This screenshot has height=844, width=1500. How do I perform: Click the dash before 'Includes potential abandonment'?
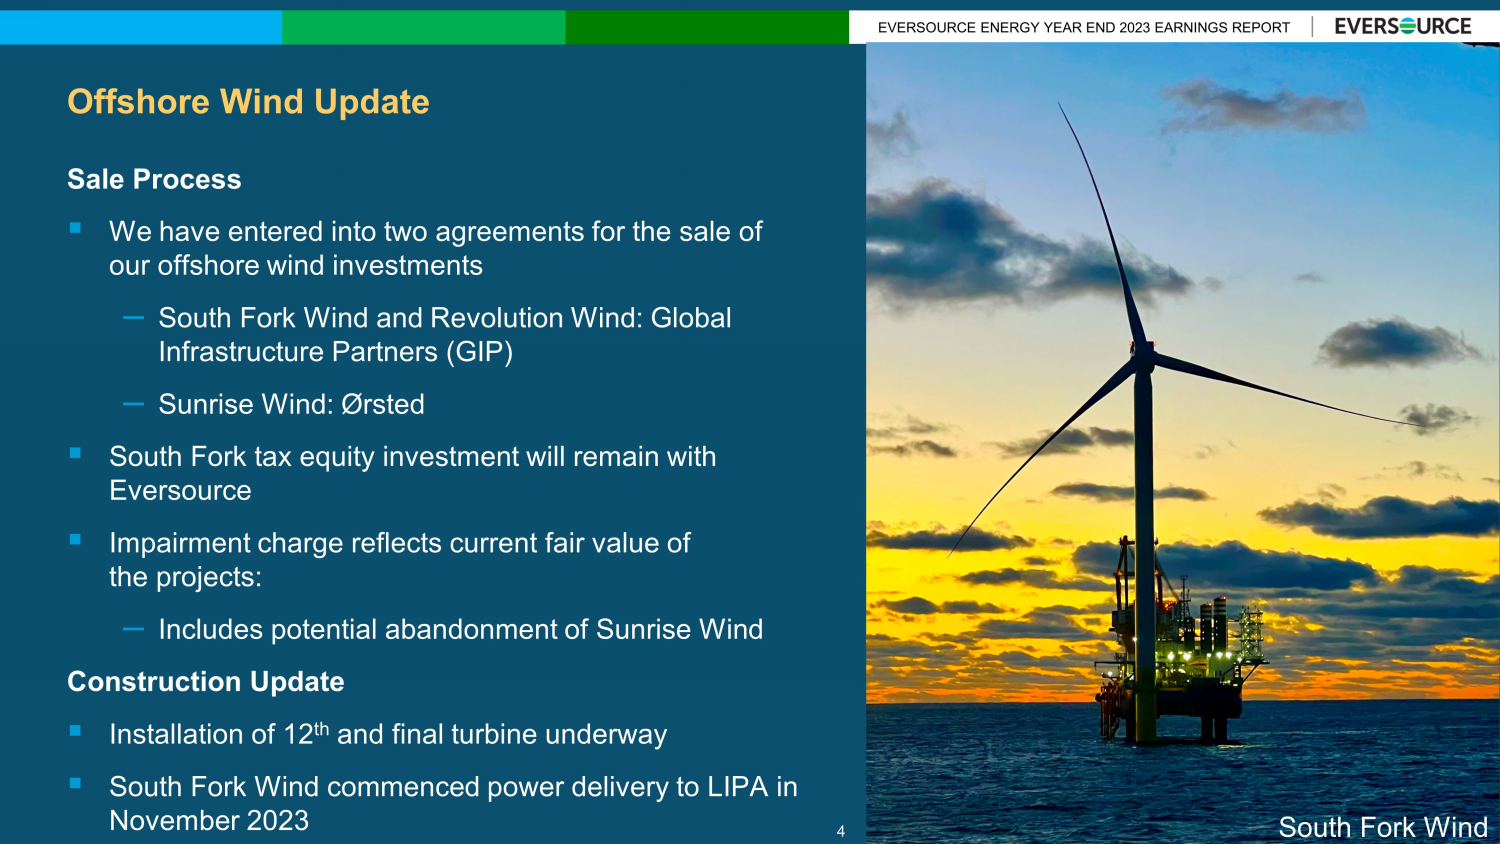point(133,629)
